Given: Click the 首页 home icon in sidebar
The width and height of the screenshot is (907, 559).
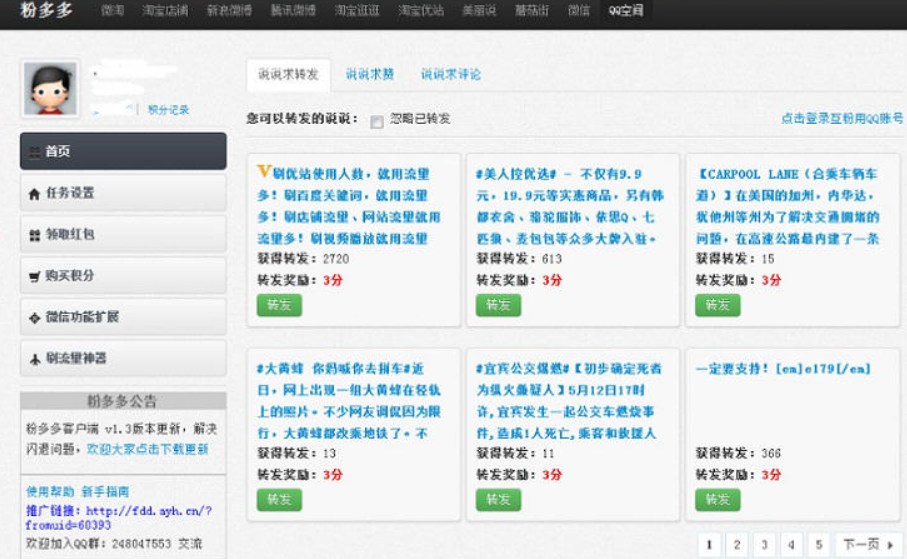Looking at the screenshot, I should coord(34,152).
